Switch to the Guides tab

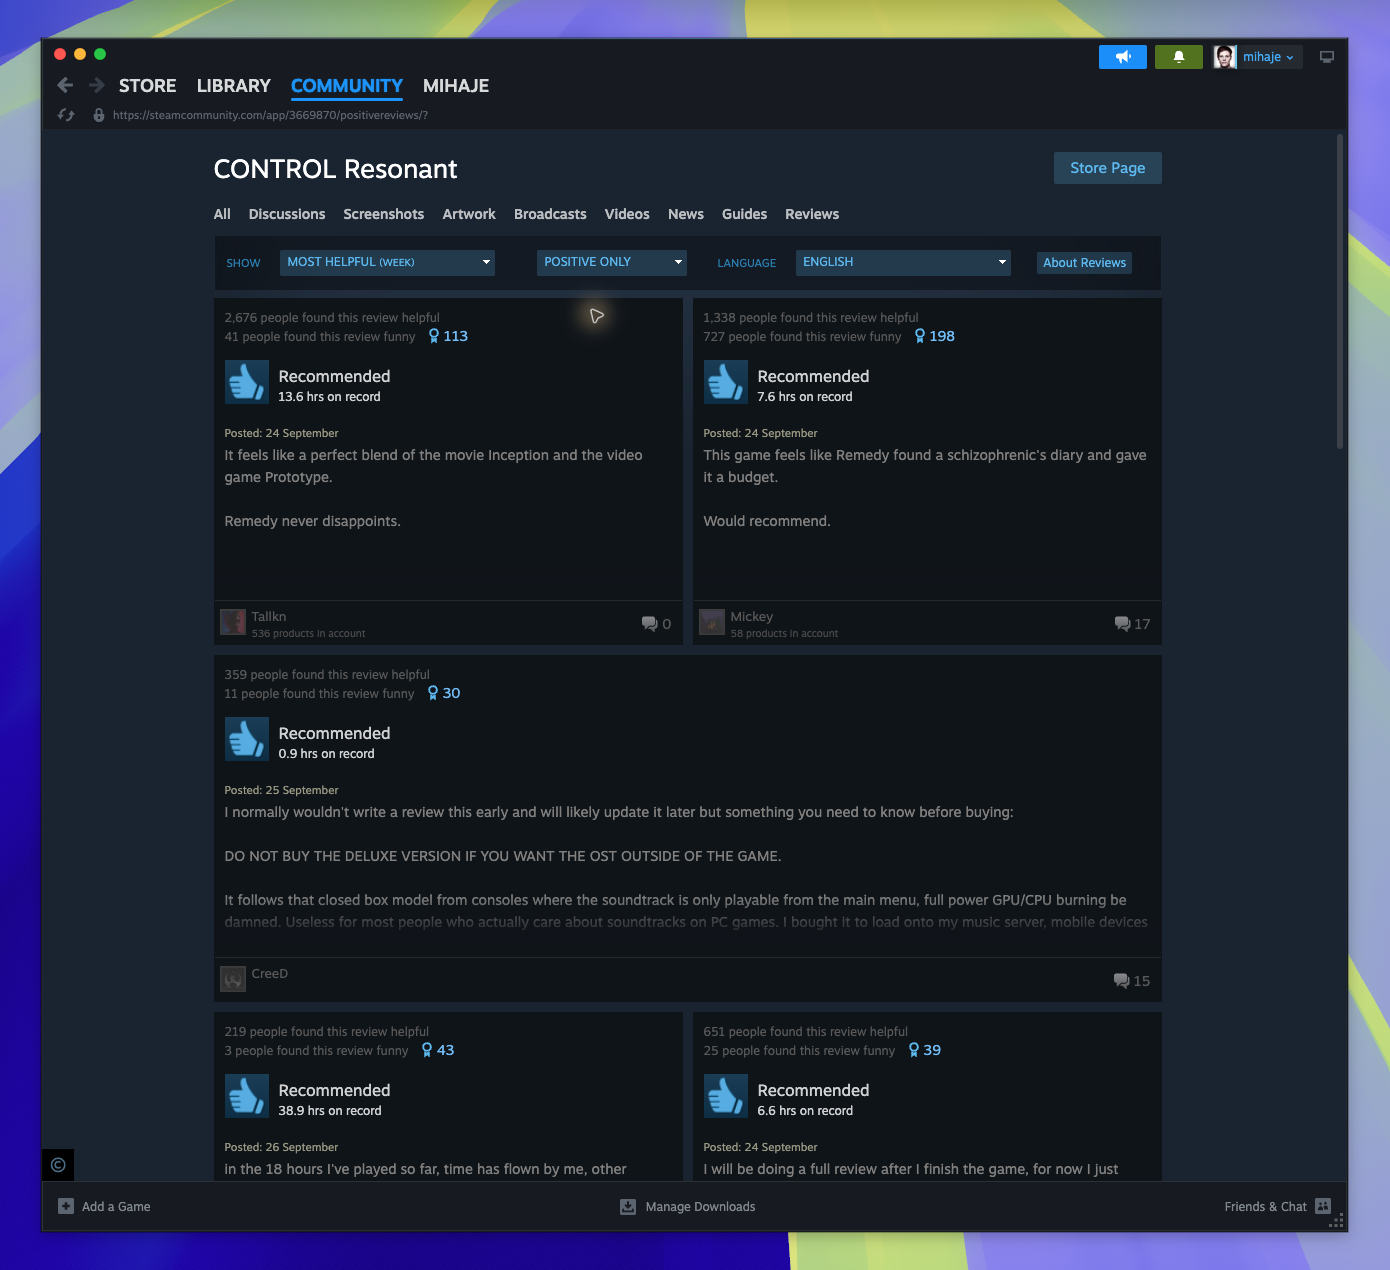pyautogui.click(x=745, y=214)
